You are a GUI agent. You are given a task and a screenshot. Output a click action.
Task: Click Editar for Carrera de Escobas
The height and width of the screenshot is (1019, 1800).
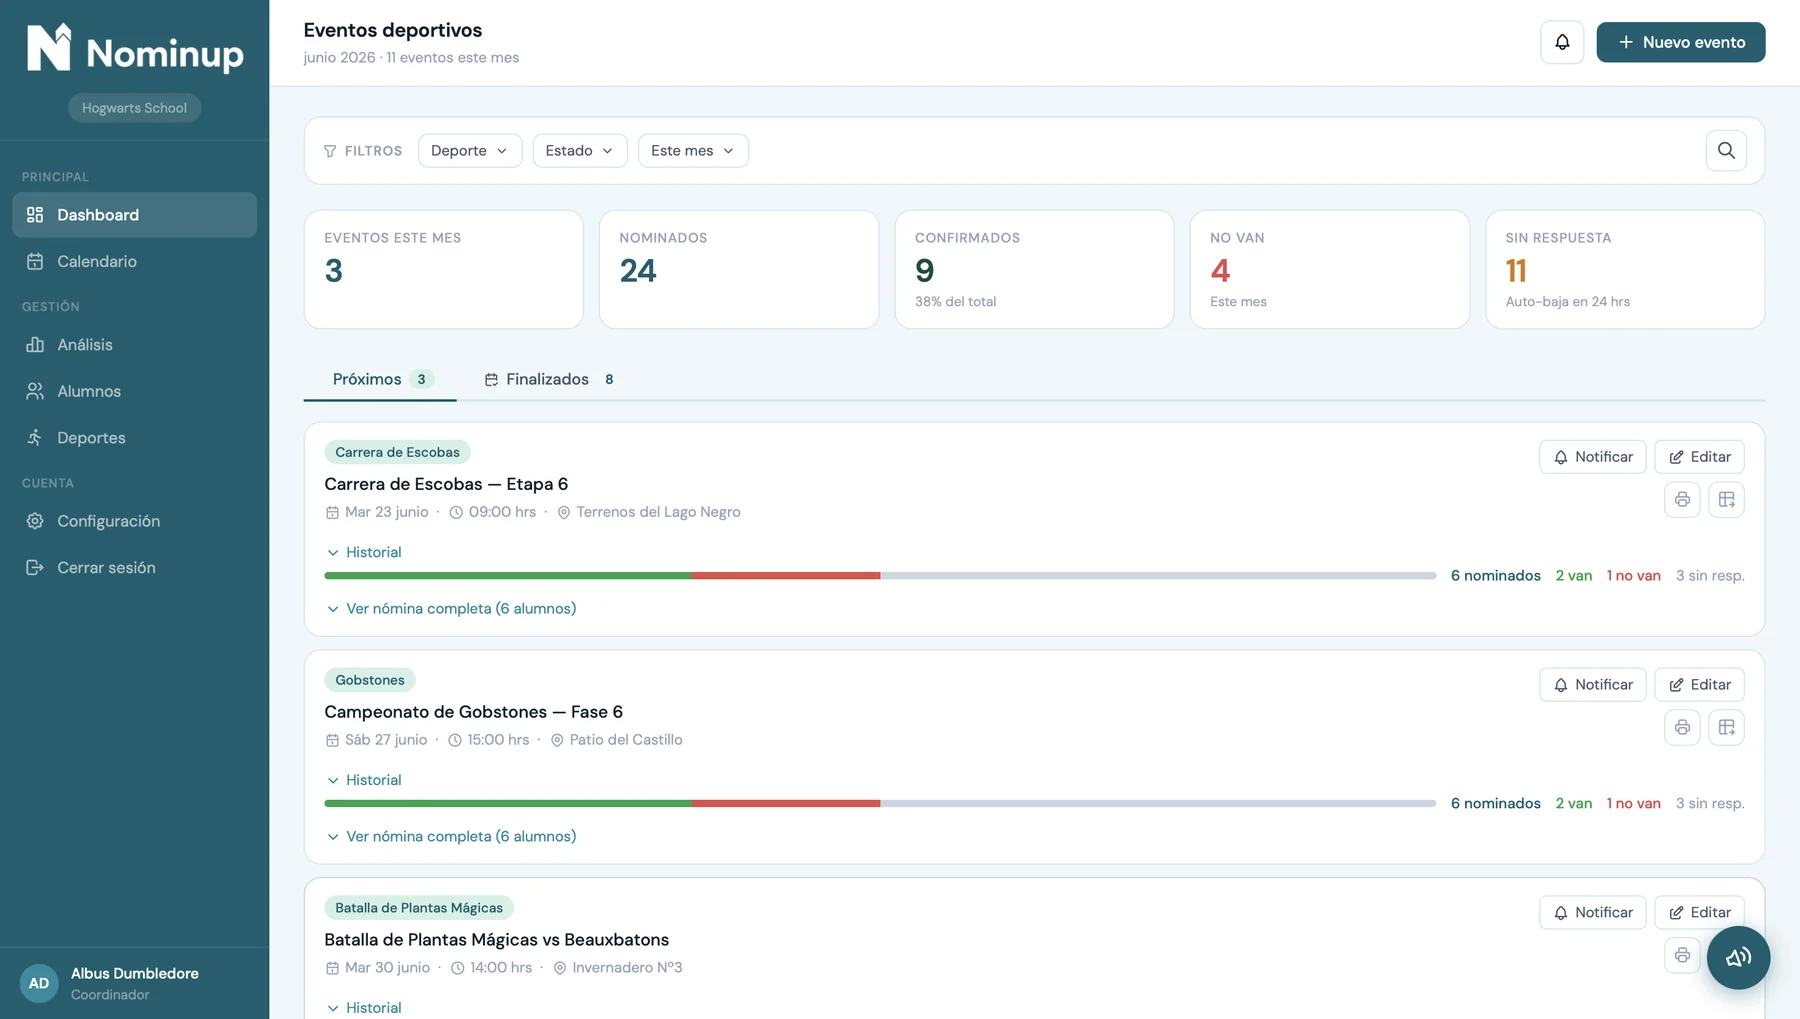(1699, 457)
